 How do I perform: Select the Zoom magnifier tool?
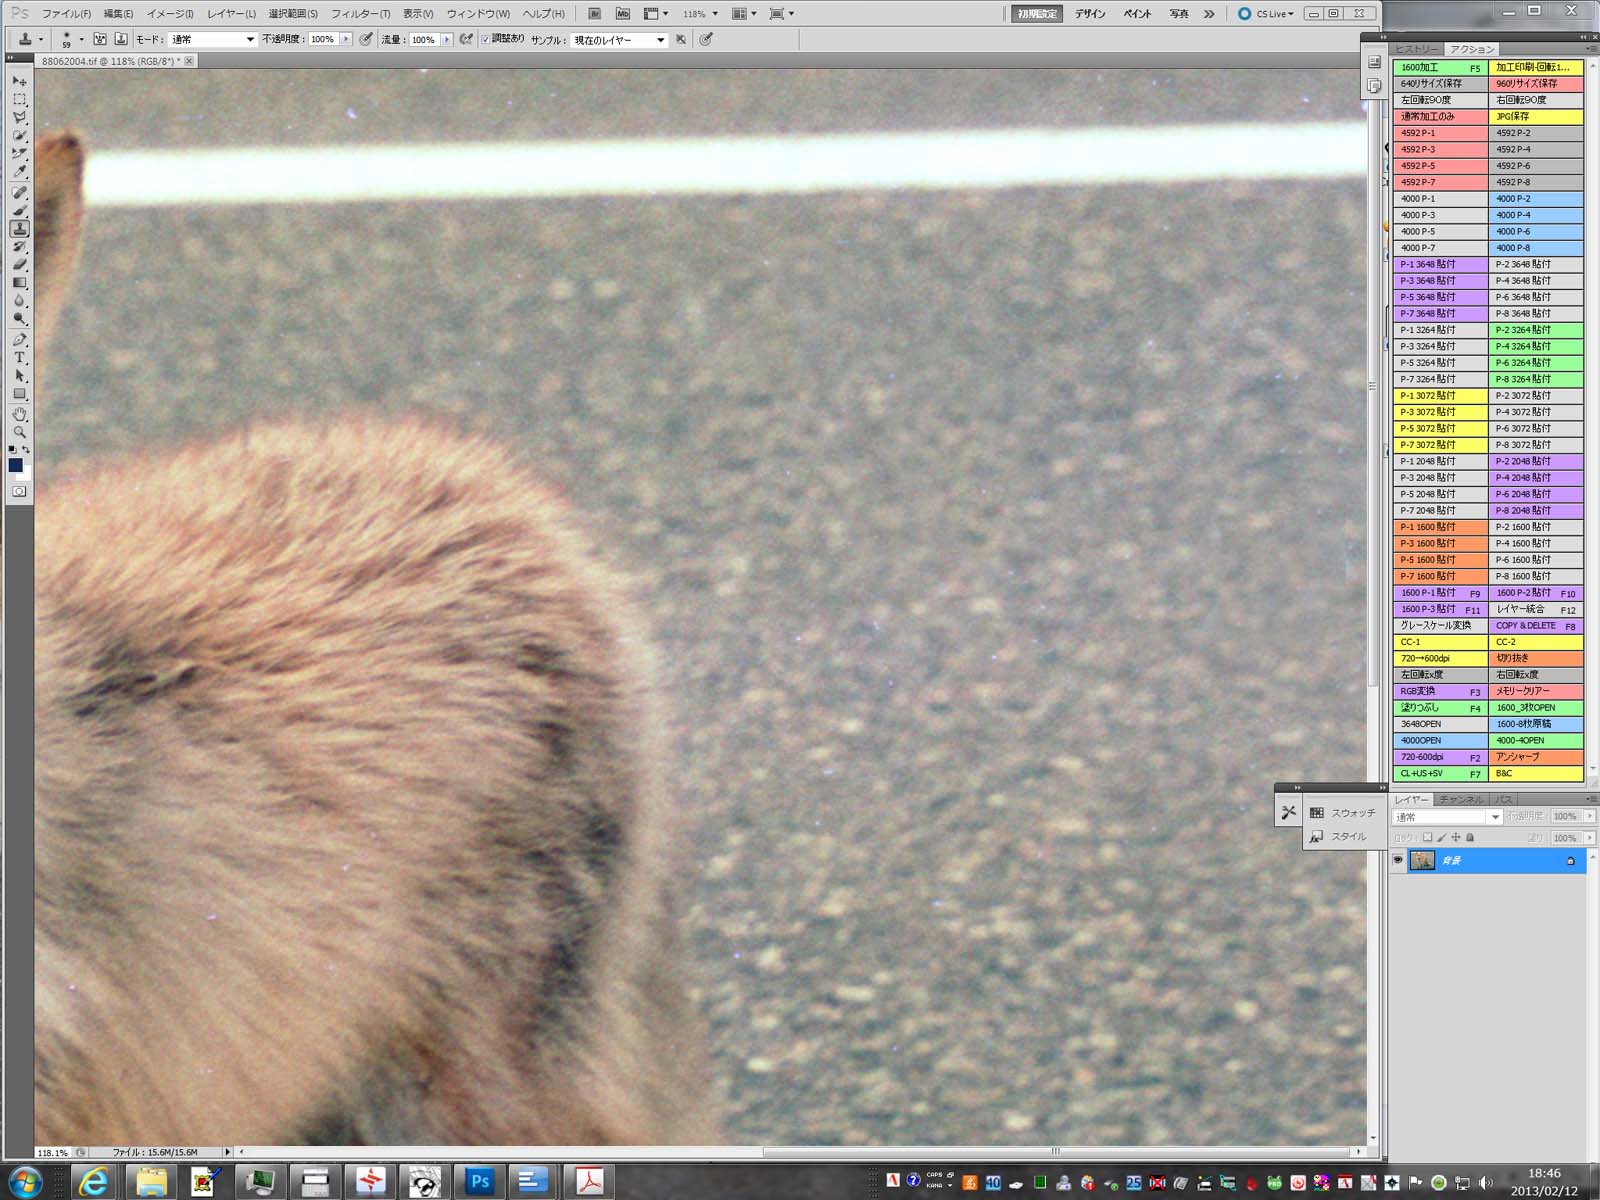[19, 432]
